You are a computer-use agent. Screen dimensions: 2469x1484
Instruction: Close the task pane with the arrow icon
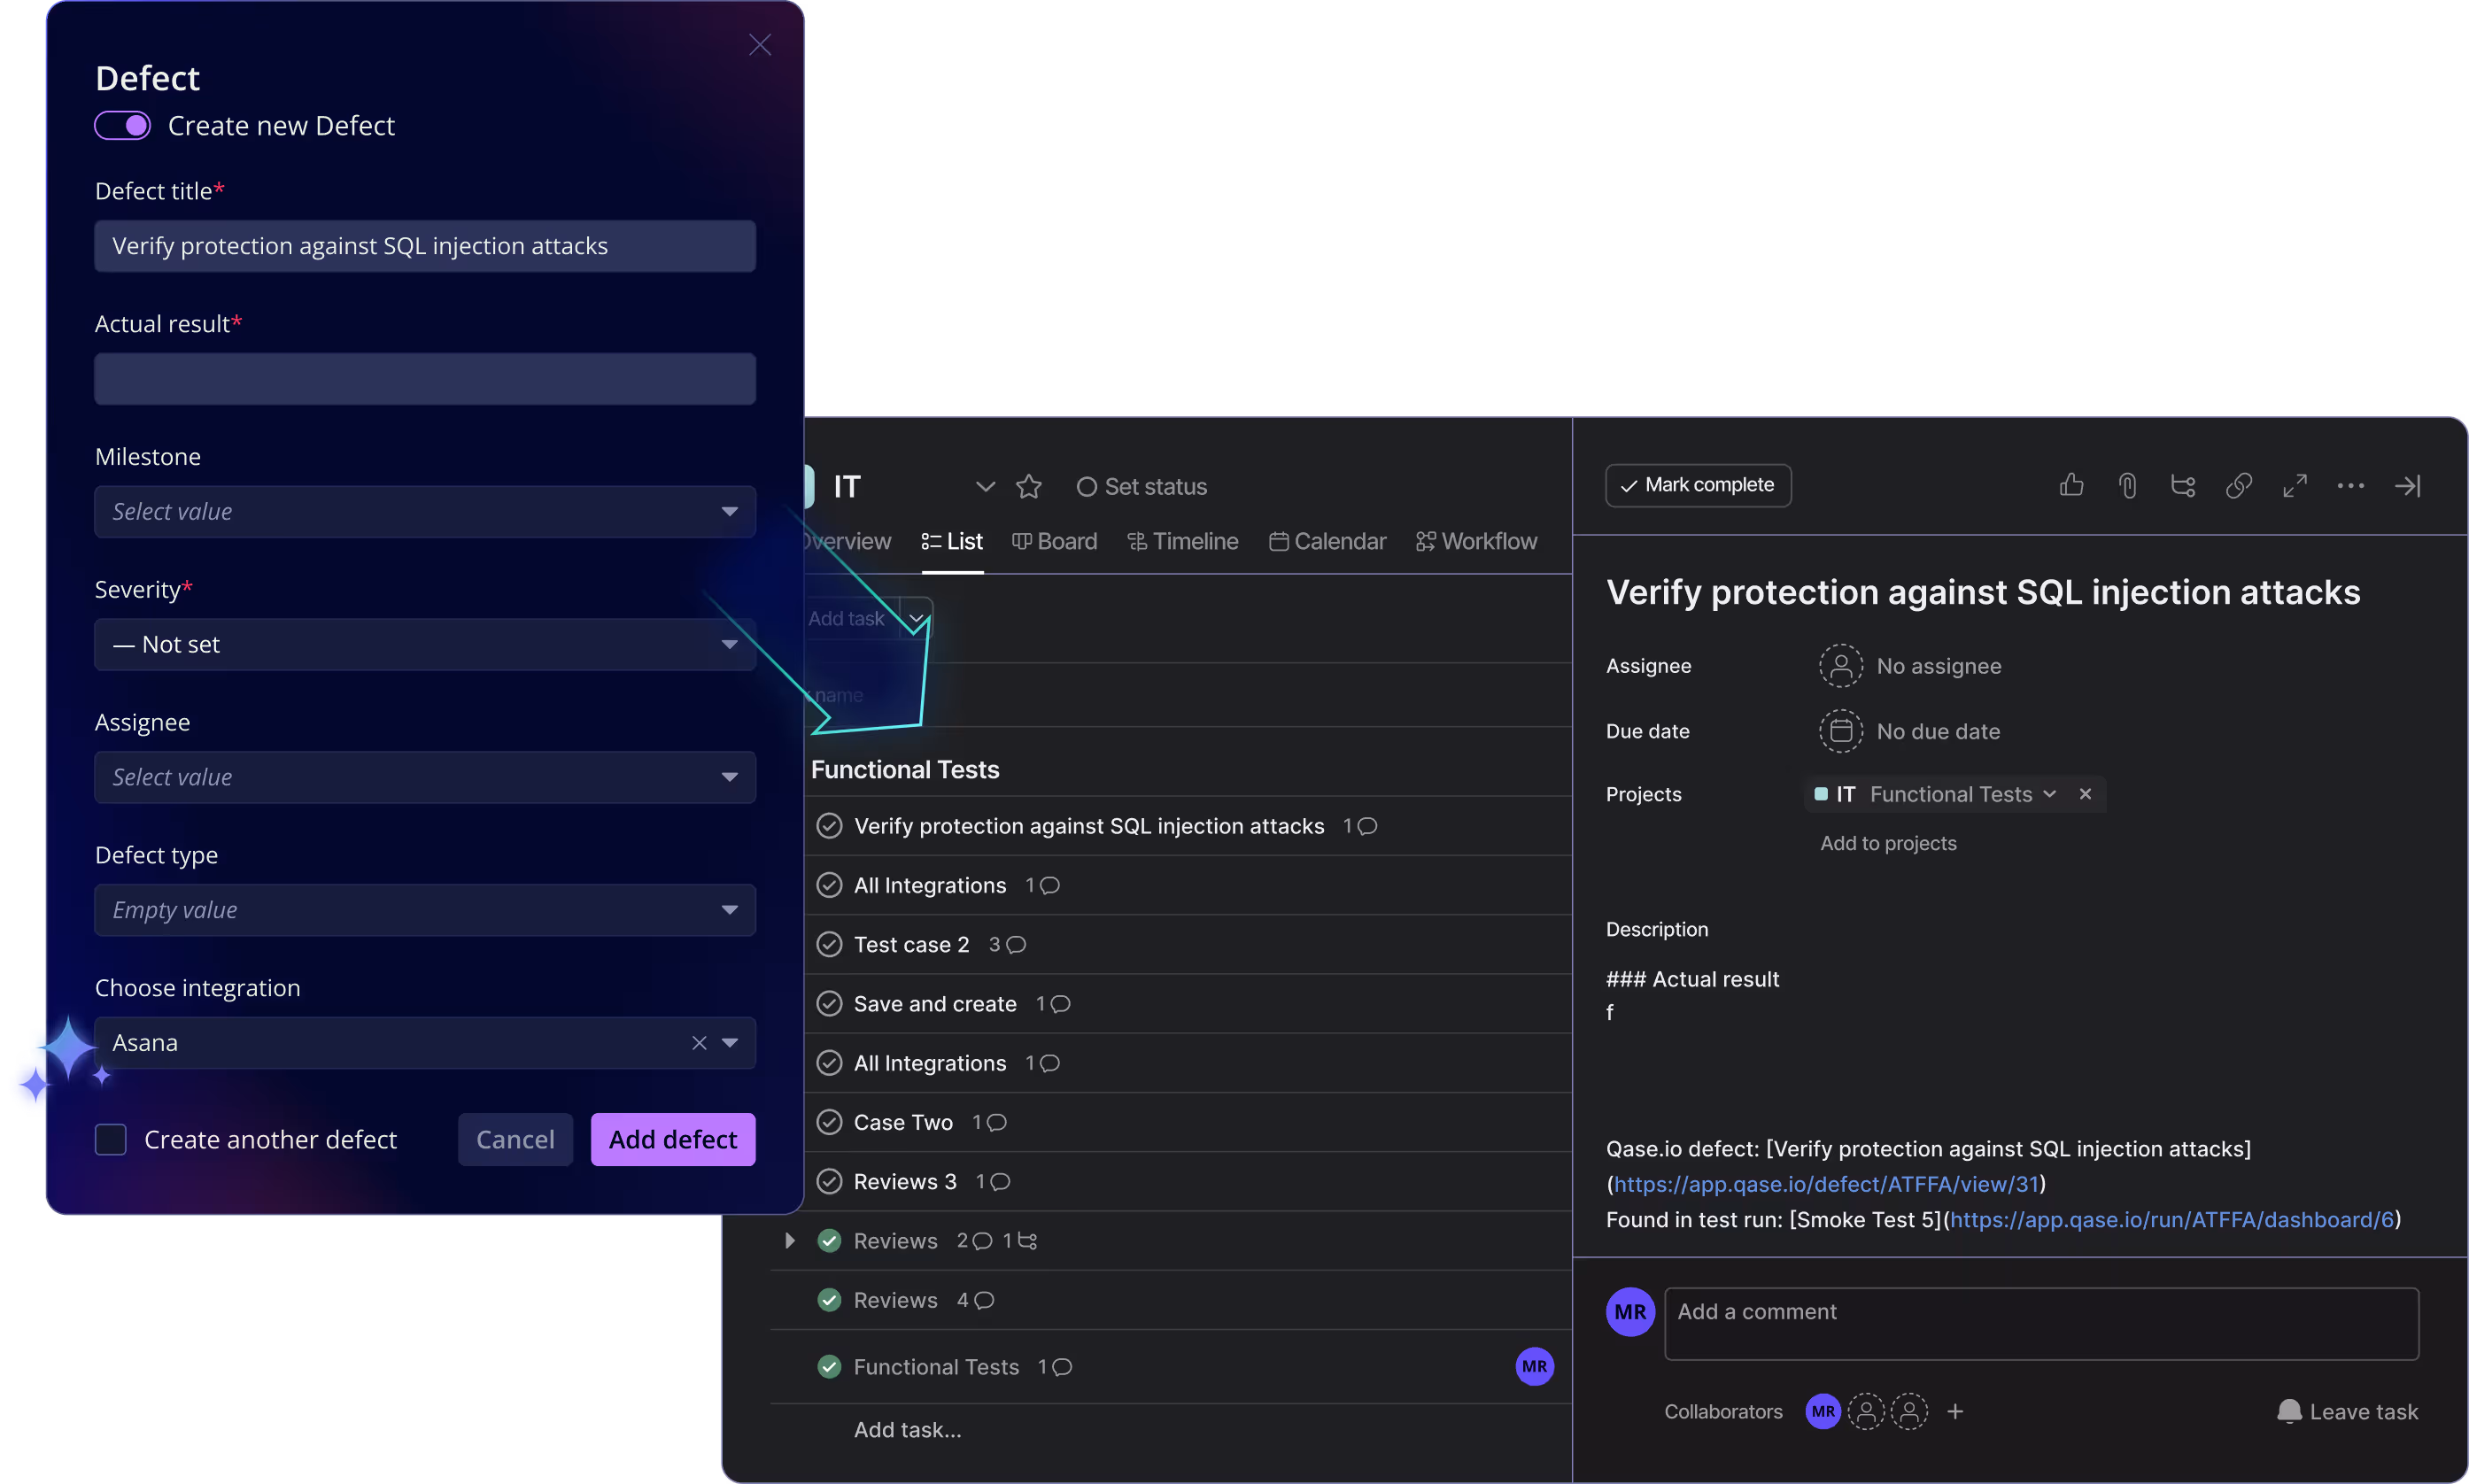pyautogui.click(x=2409, y=485)
